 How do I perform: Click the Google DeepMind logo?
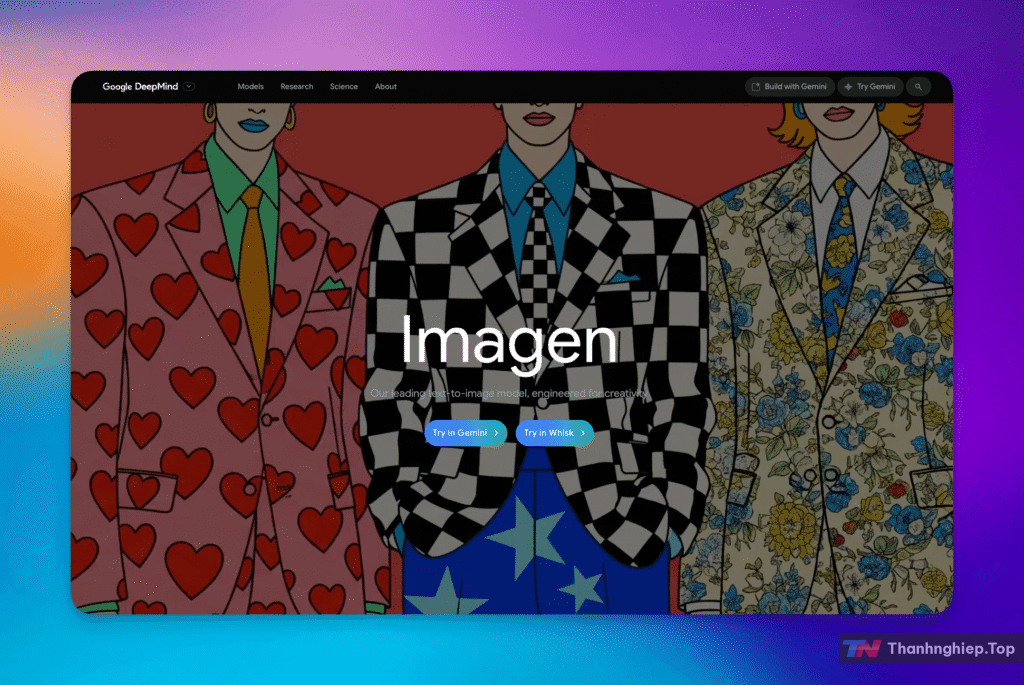(140, 86)
